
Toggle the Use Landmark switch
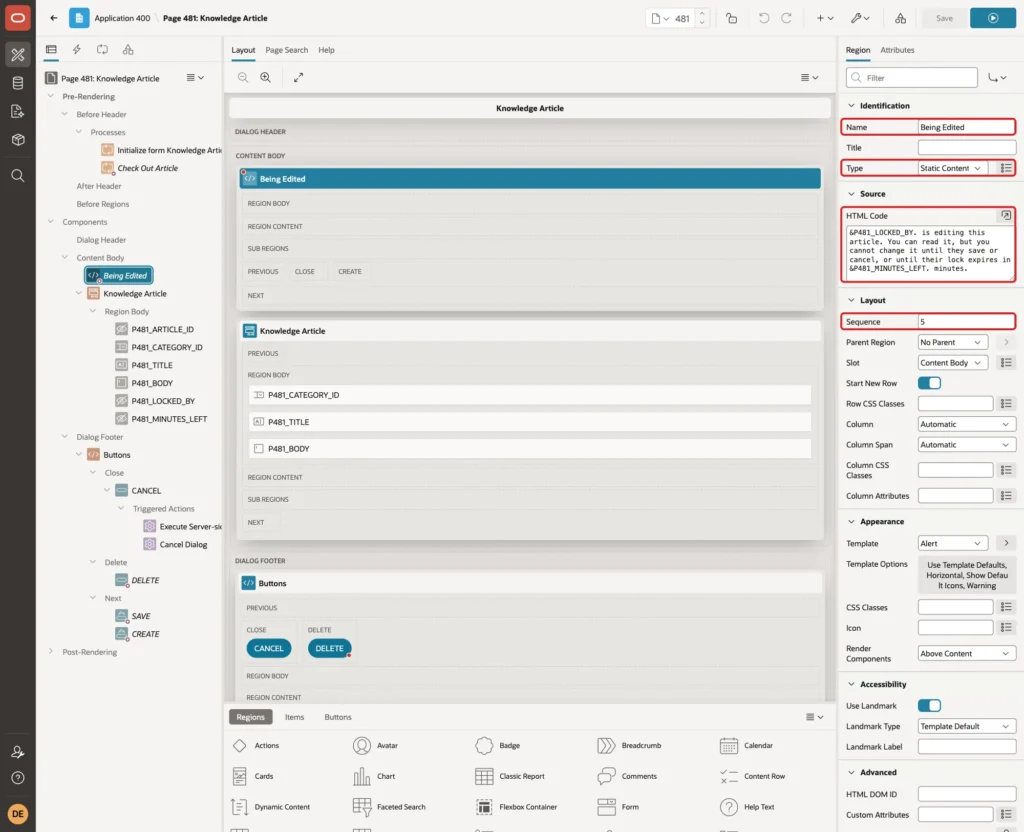[x=929, y=705]
